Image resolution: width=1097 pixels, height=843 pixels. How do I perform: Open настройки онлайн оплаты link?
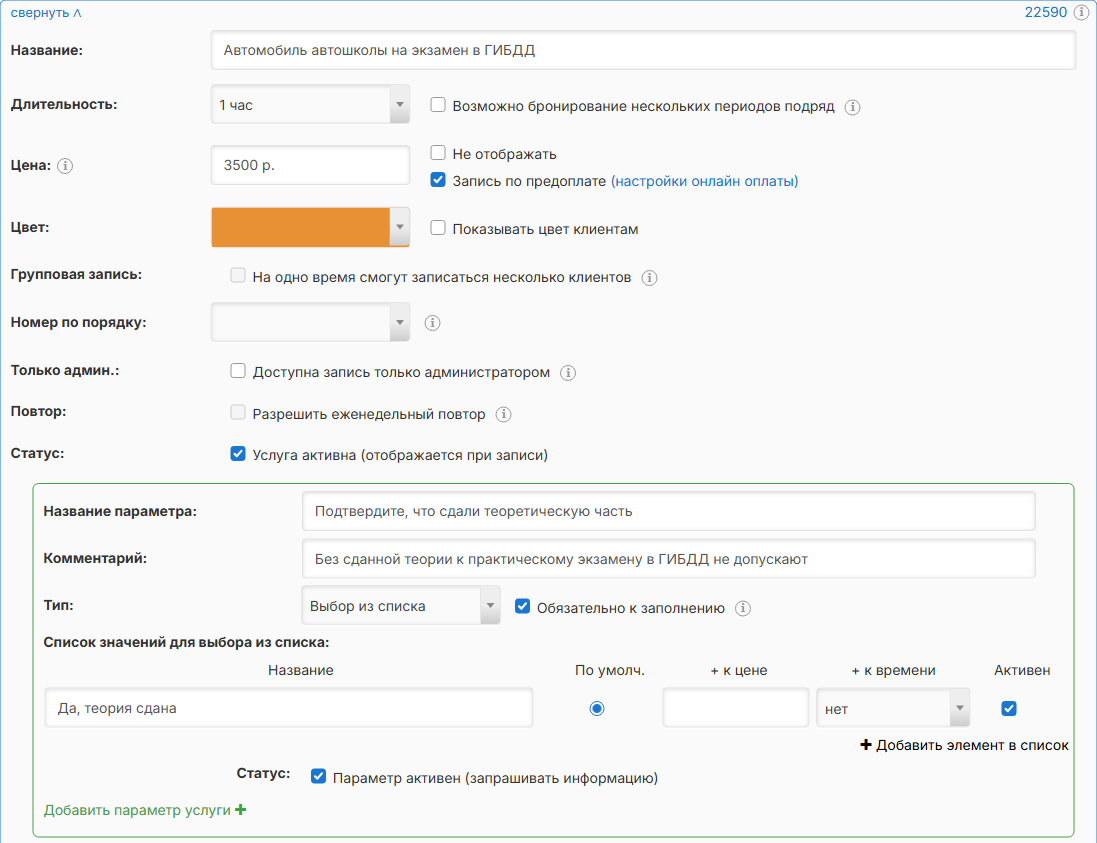[x=705, y=181]
